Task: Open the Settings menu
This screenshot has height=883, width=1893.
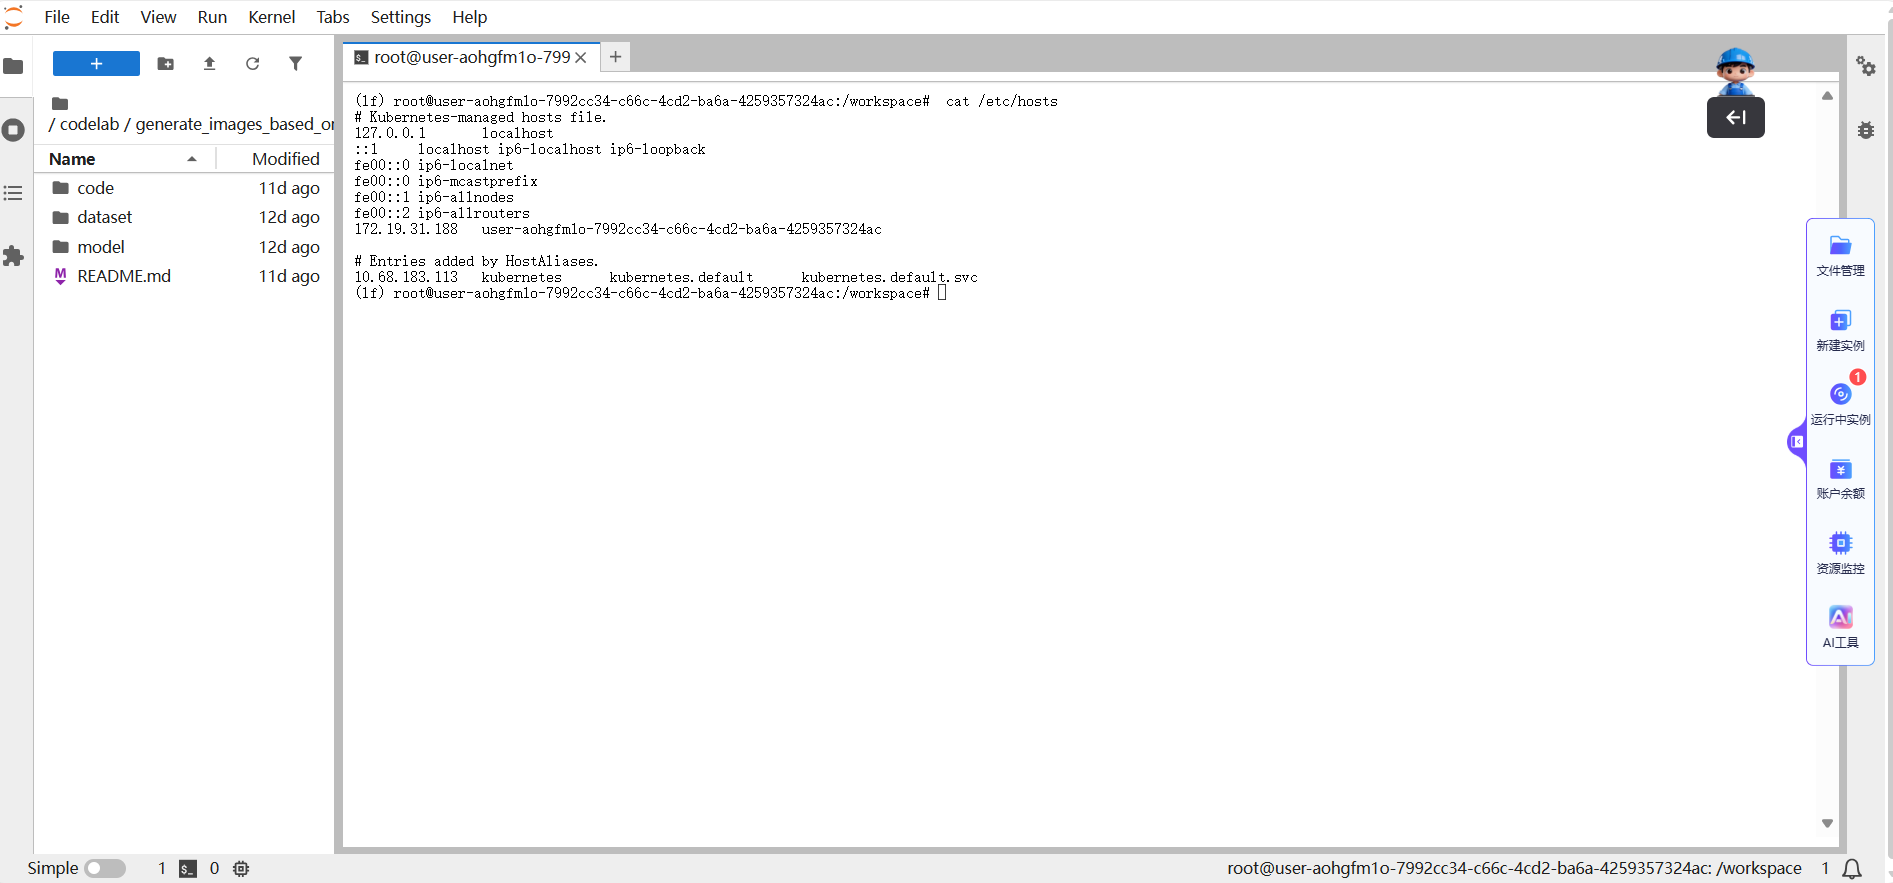Action: [x=400, y=17]
